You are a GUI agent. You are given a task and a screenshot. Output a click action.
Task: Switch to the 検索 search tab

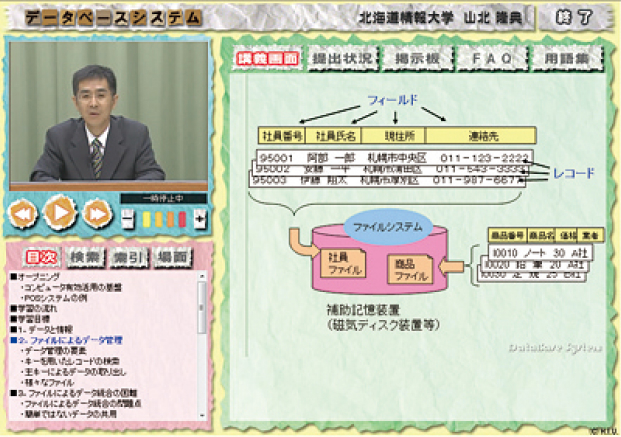(85, 257)
